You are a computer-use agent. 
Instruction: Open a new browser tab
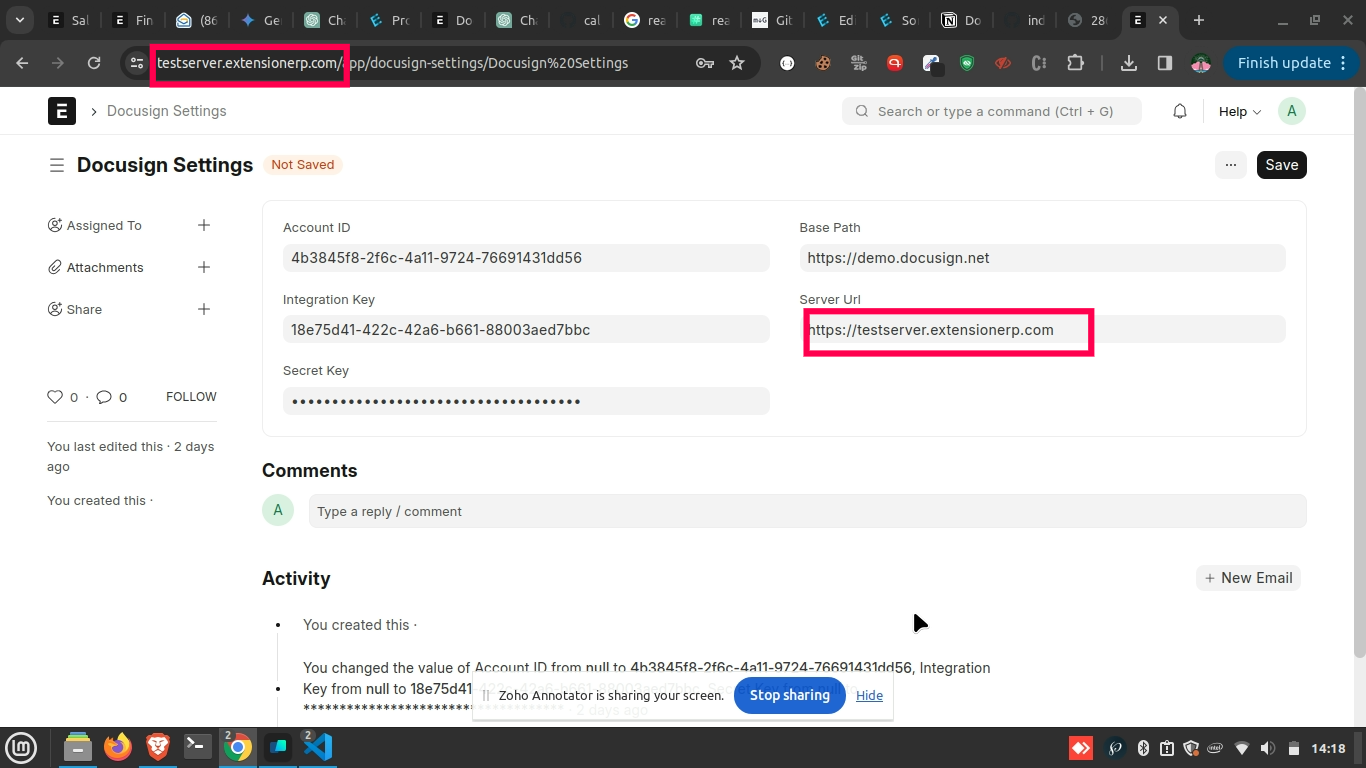pos(1198,20)
